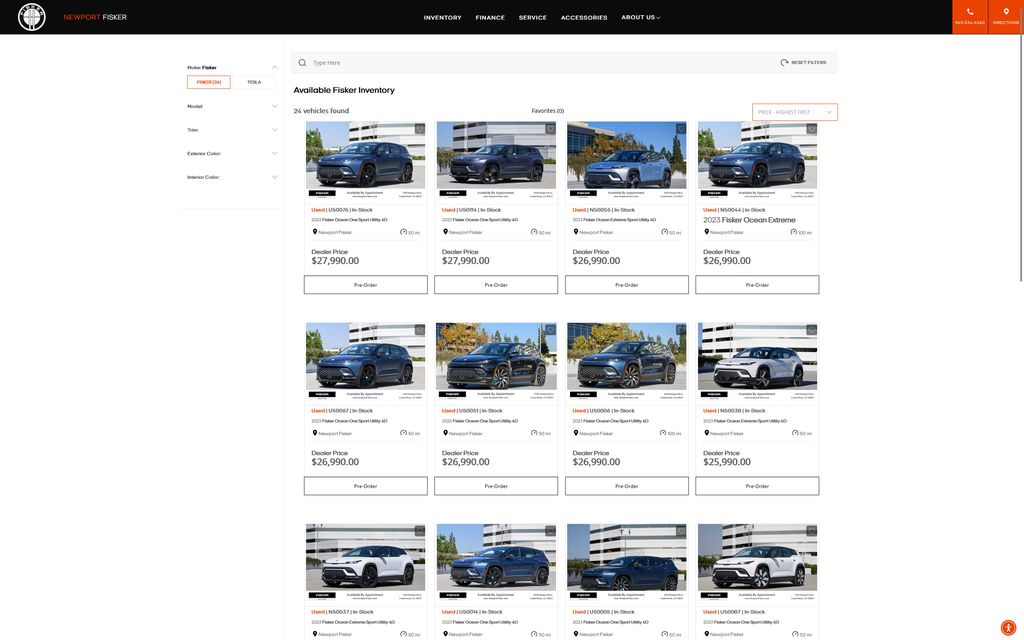This screenshot has width=1024, height=640.
Task: Favorite the NS0044 vehicle with heart icon
Action: (x=812, y=129)
